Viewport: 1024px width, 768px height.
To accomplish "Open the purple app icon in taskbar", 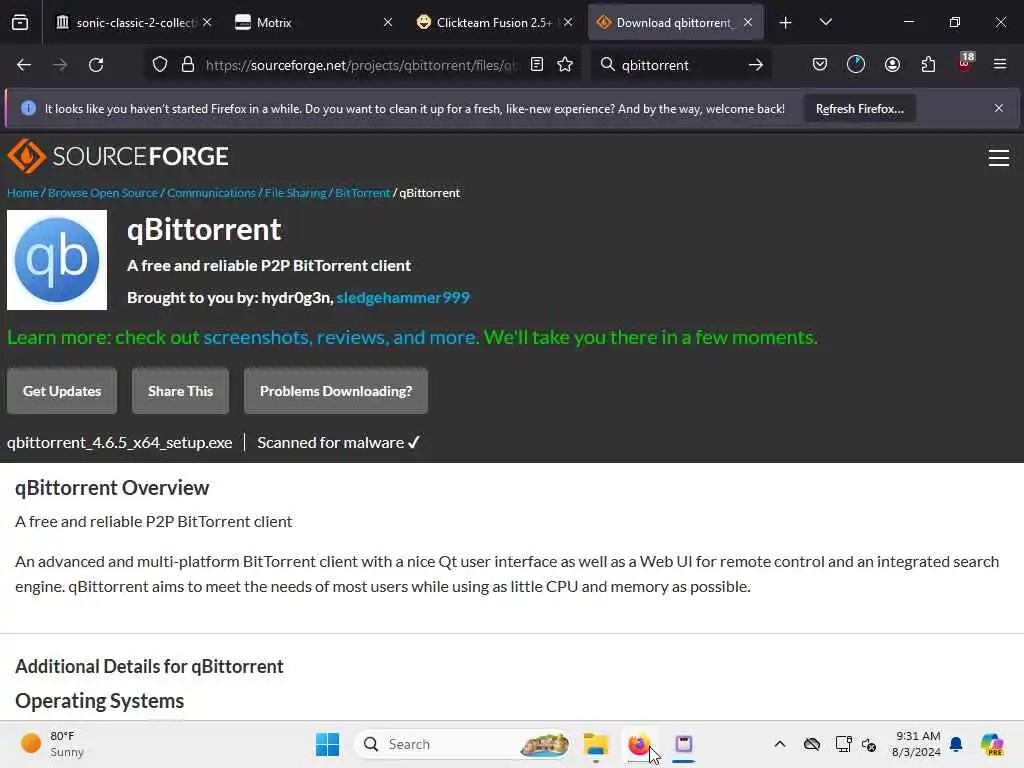I will pos(683,744).
